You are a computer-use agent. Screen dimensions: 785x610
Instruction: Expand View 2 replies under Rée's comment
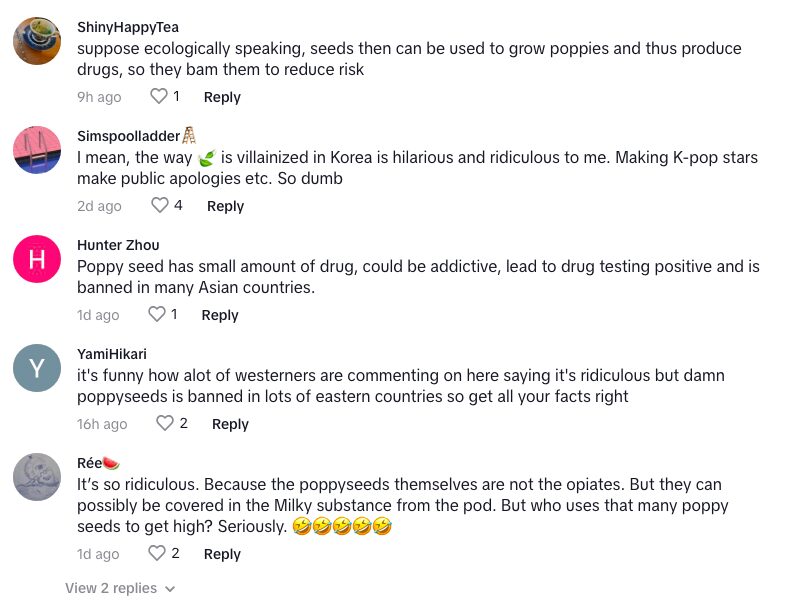coord(120,589)
